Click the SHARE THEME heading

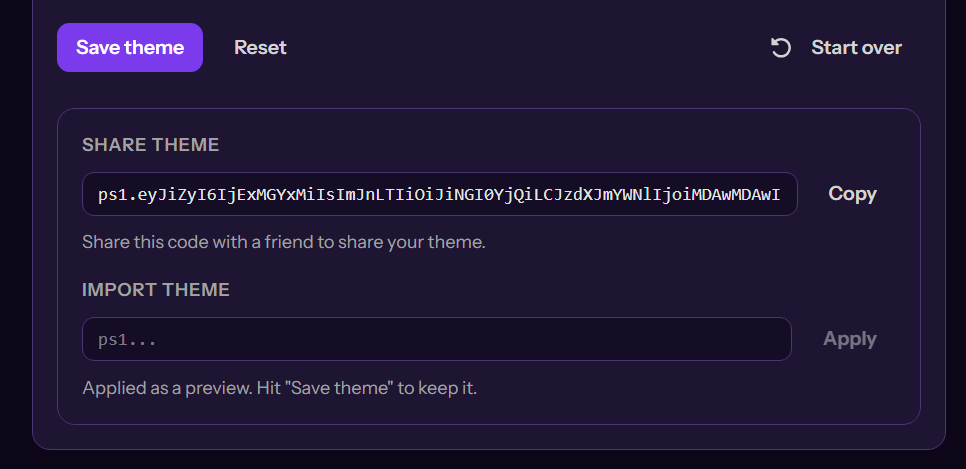point(150,145)
